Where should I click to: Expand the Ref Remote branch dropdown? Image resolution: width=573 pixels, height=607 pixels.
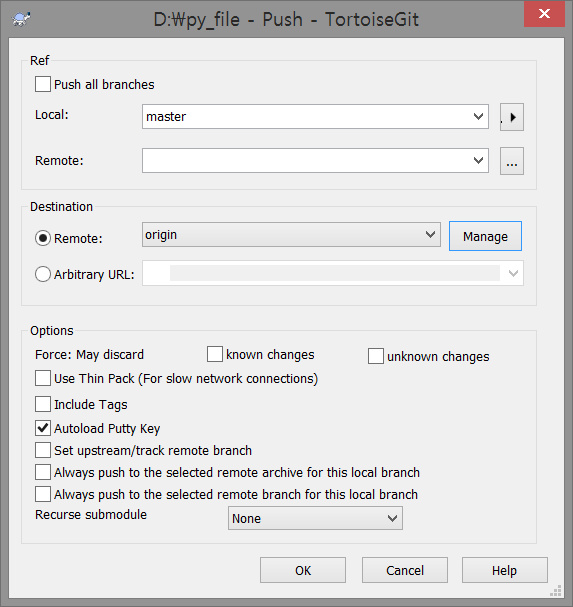(x=315, y=160)
